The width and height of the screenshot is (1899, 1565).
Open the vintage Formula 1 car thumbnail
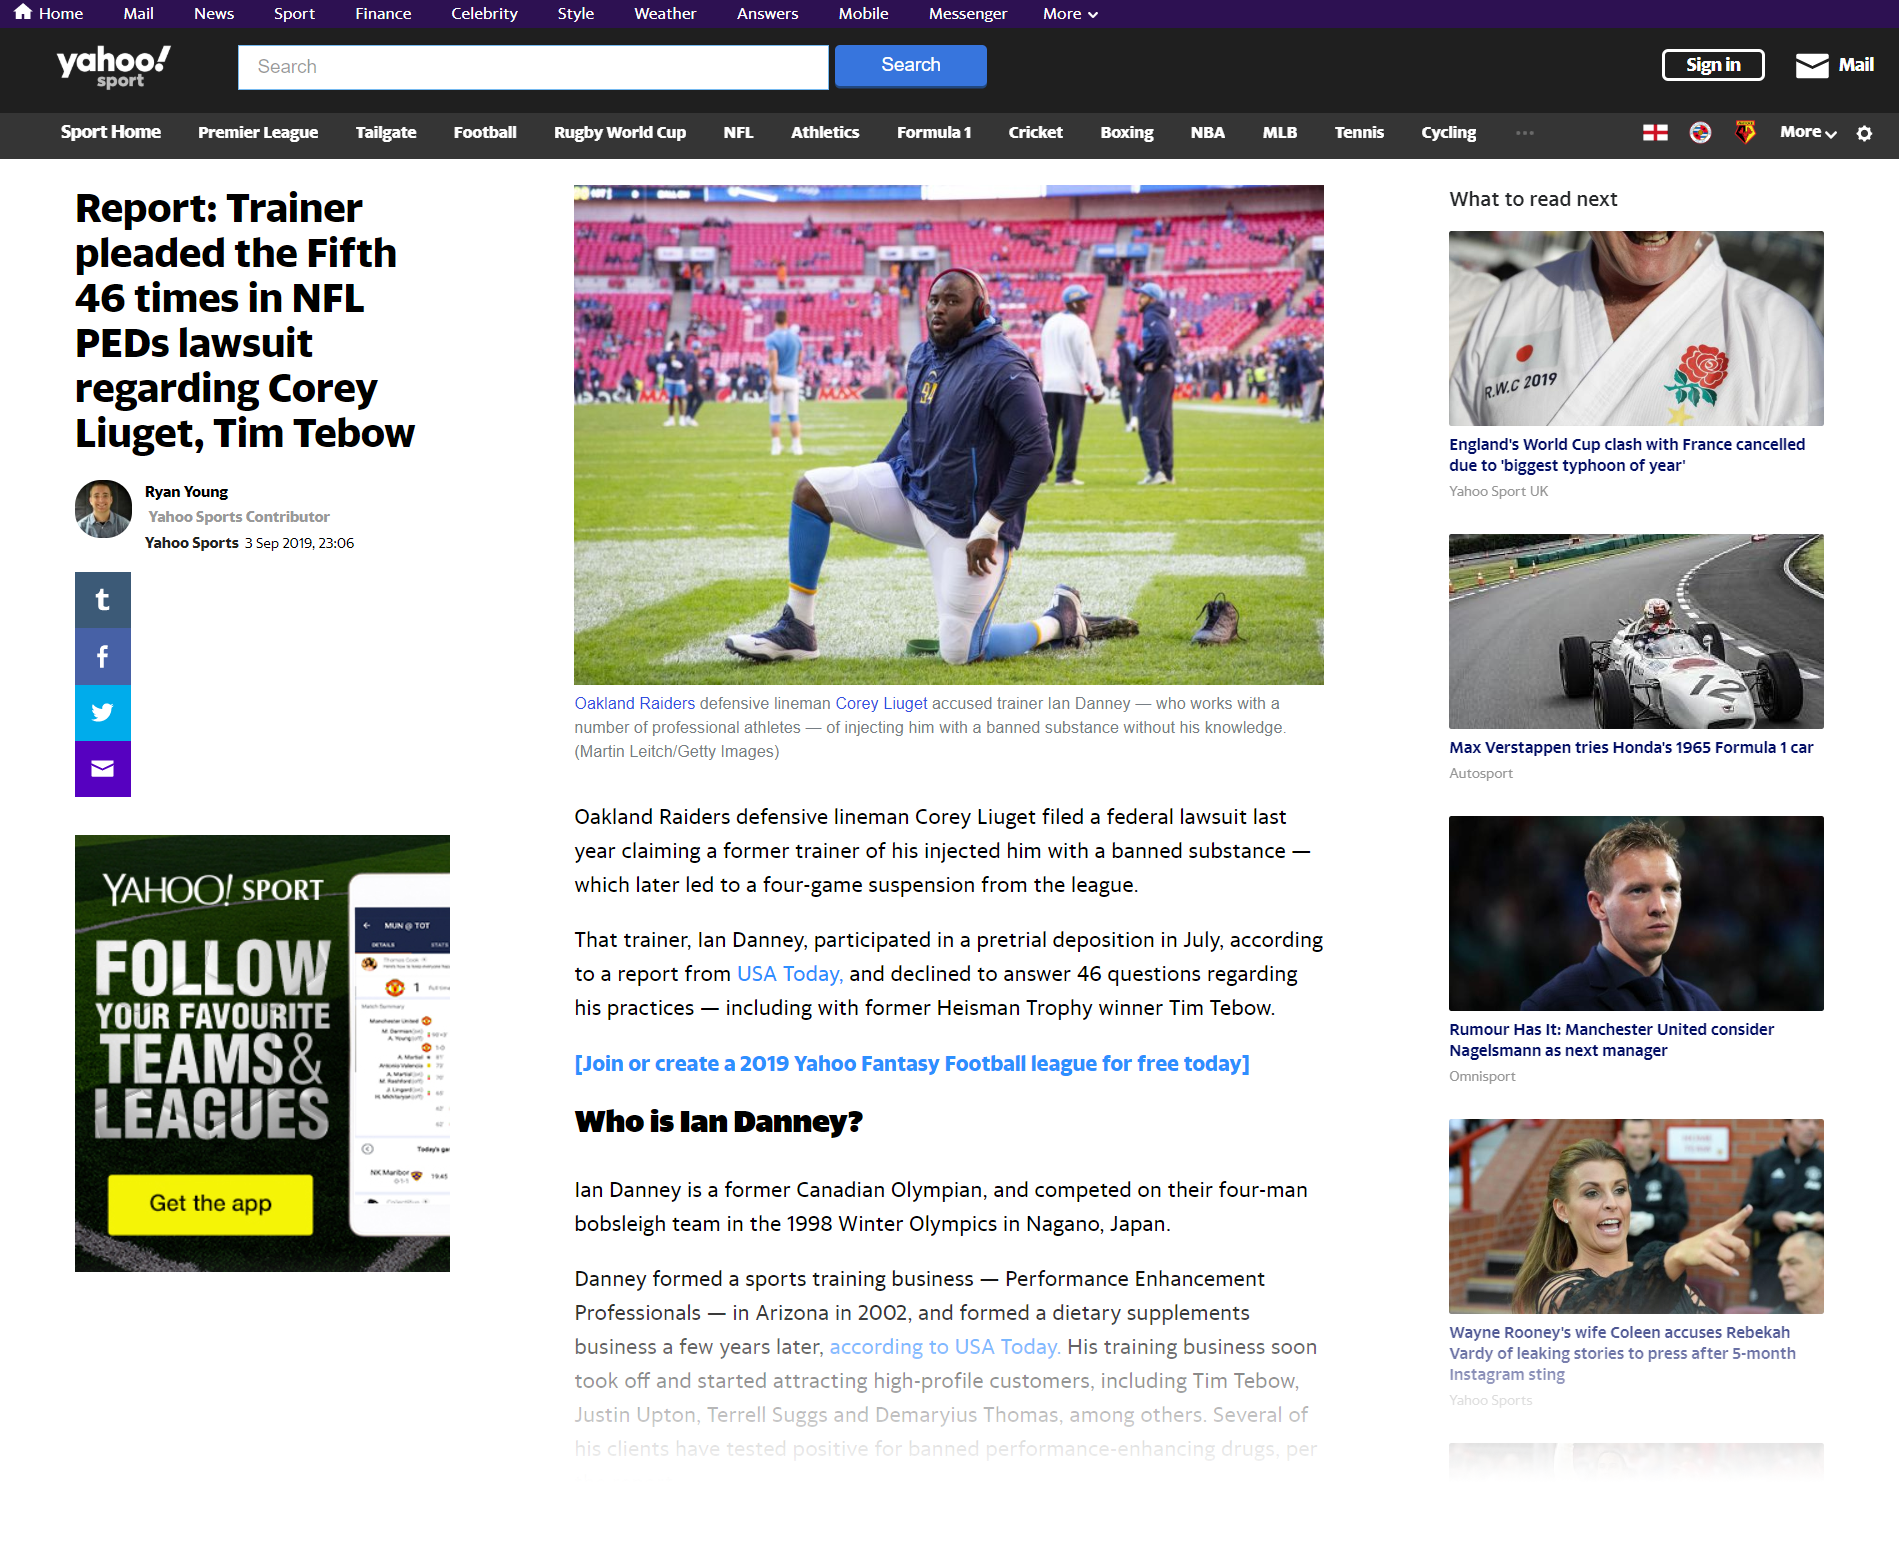tap(1636, 631)
